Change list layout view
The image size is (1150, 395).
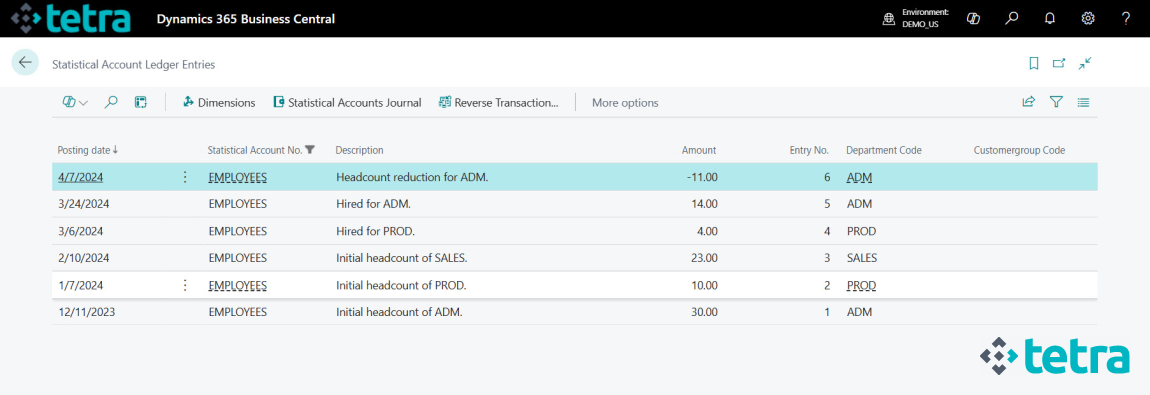click(x=1083, y=103)
